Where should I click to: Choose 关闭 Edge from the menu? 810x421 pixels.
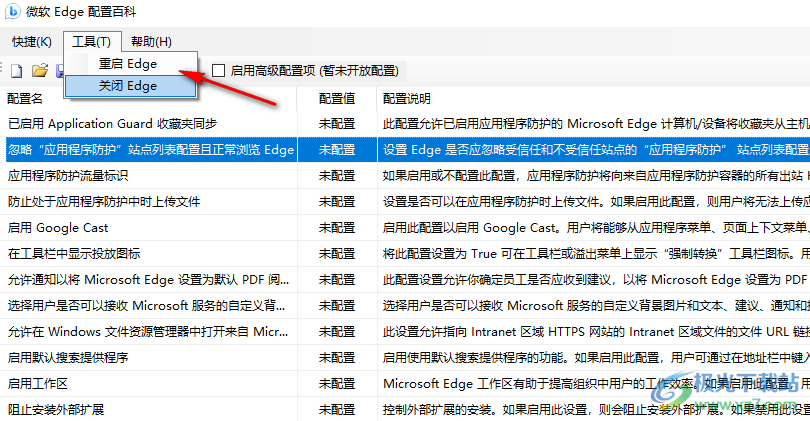pos(130,86)
